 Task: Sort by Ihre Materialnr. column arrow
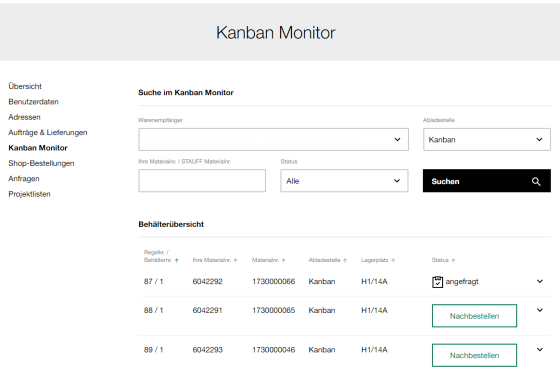click(235, 260)
